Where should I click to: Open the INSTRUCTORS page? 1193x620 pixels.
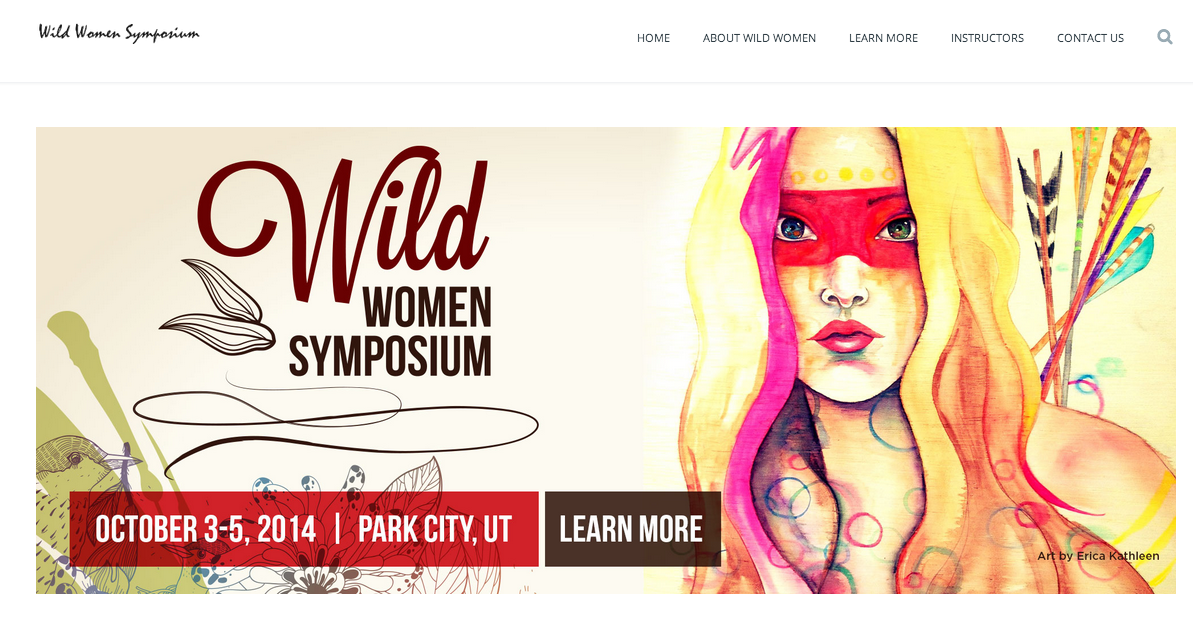click(x=987, y=38)
